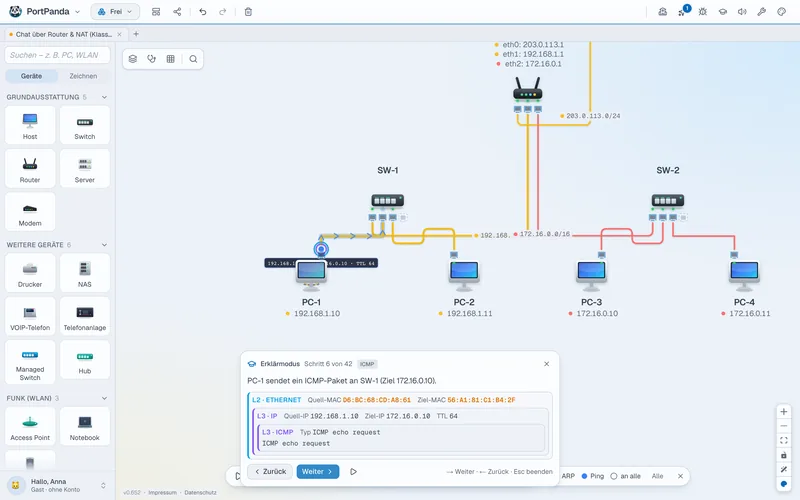This screenshot has height=500, width=800.
Task: Collapse the WEITERE GERÄTE section
Action: tap(105, 245)
